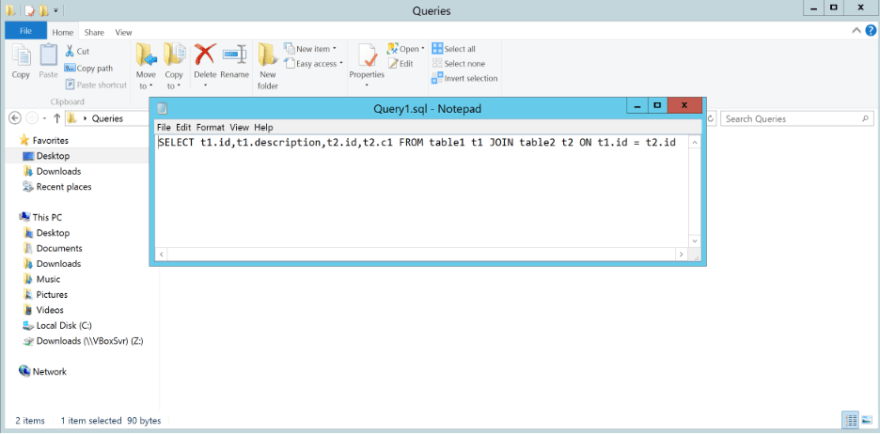880x434 pixels.
Task: Click the Select all icon
Action: click(437, 49)
